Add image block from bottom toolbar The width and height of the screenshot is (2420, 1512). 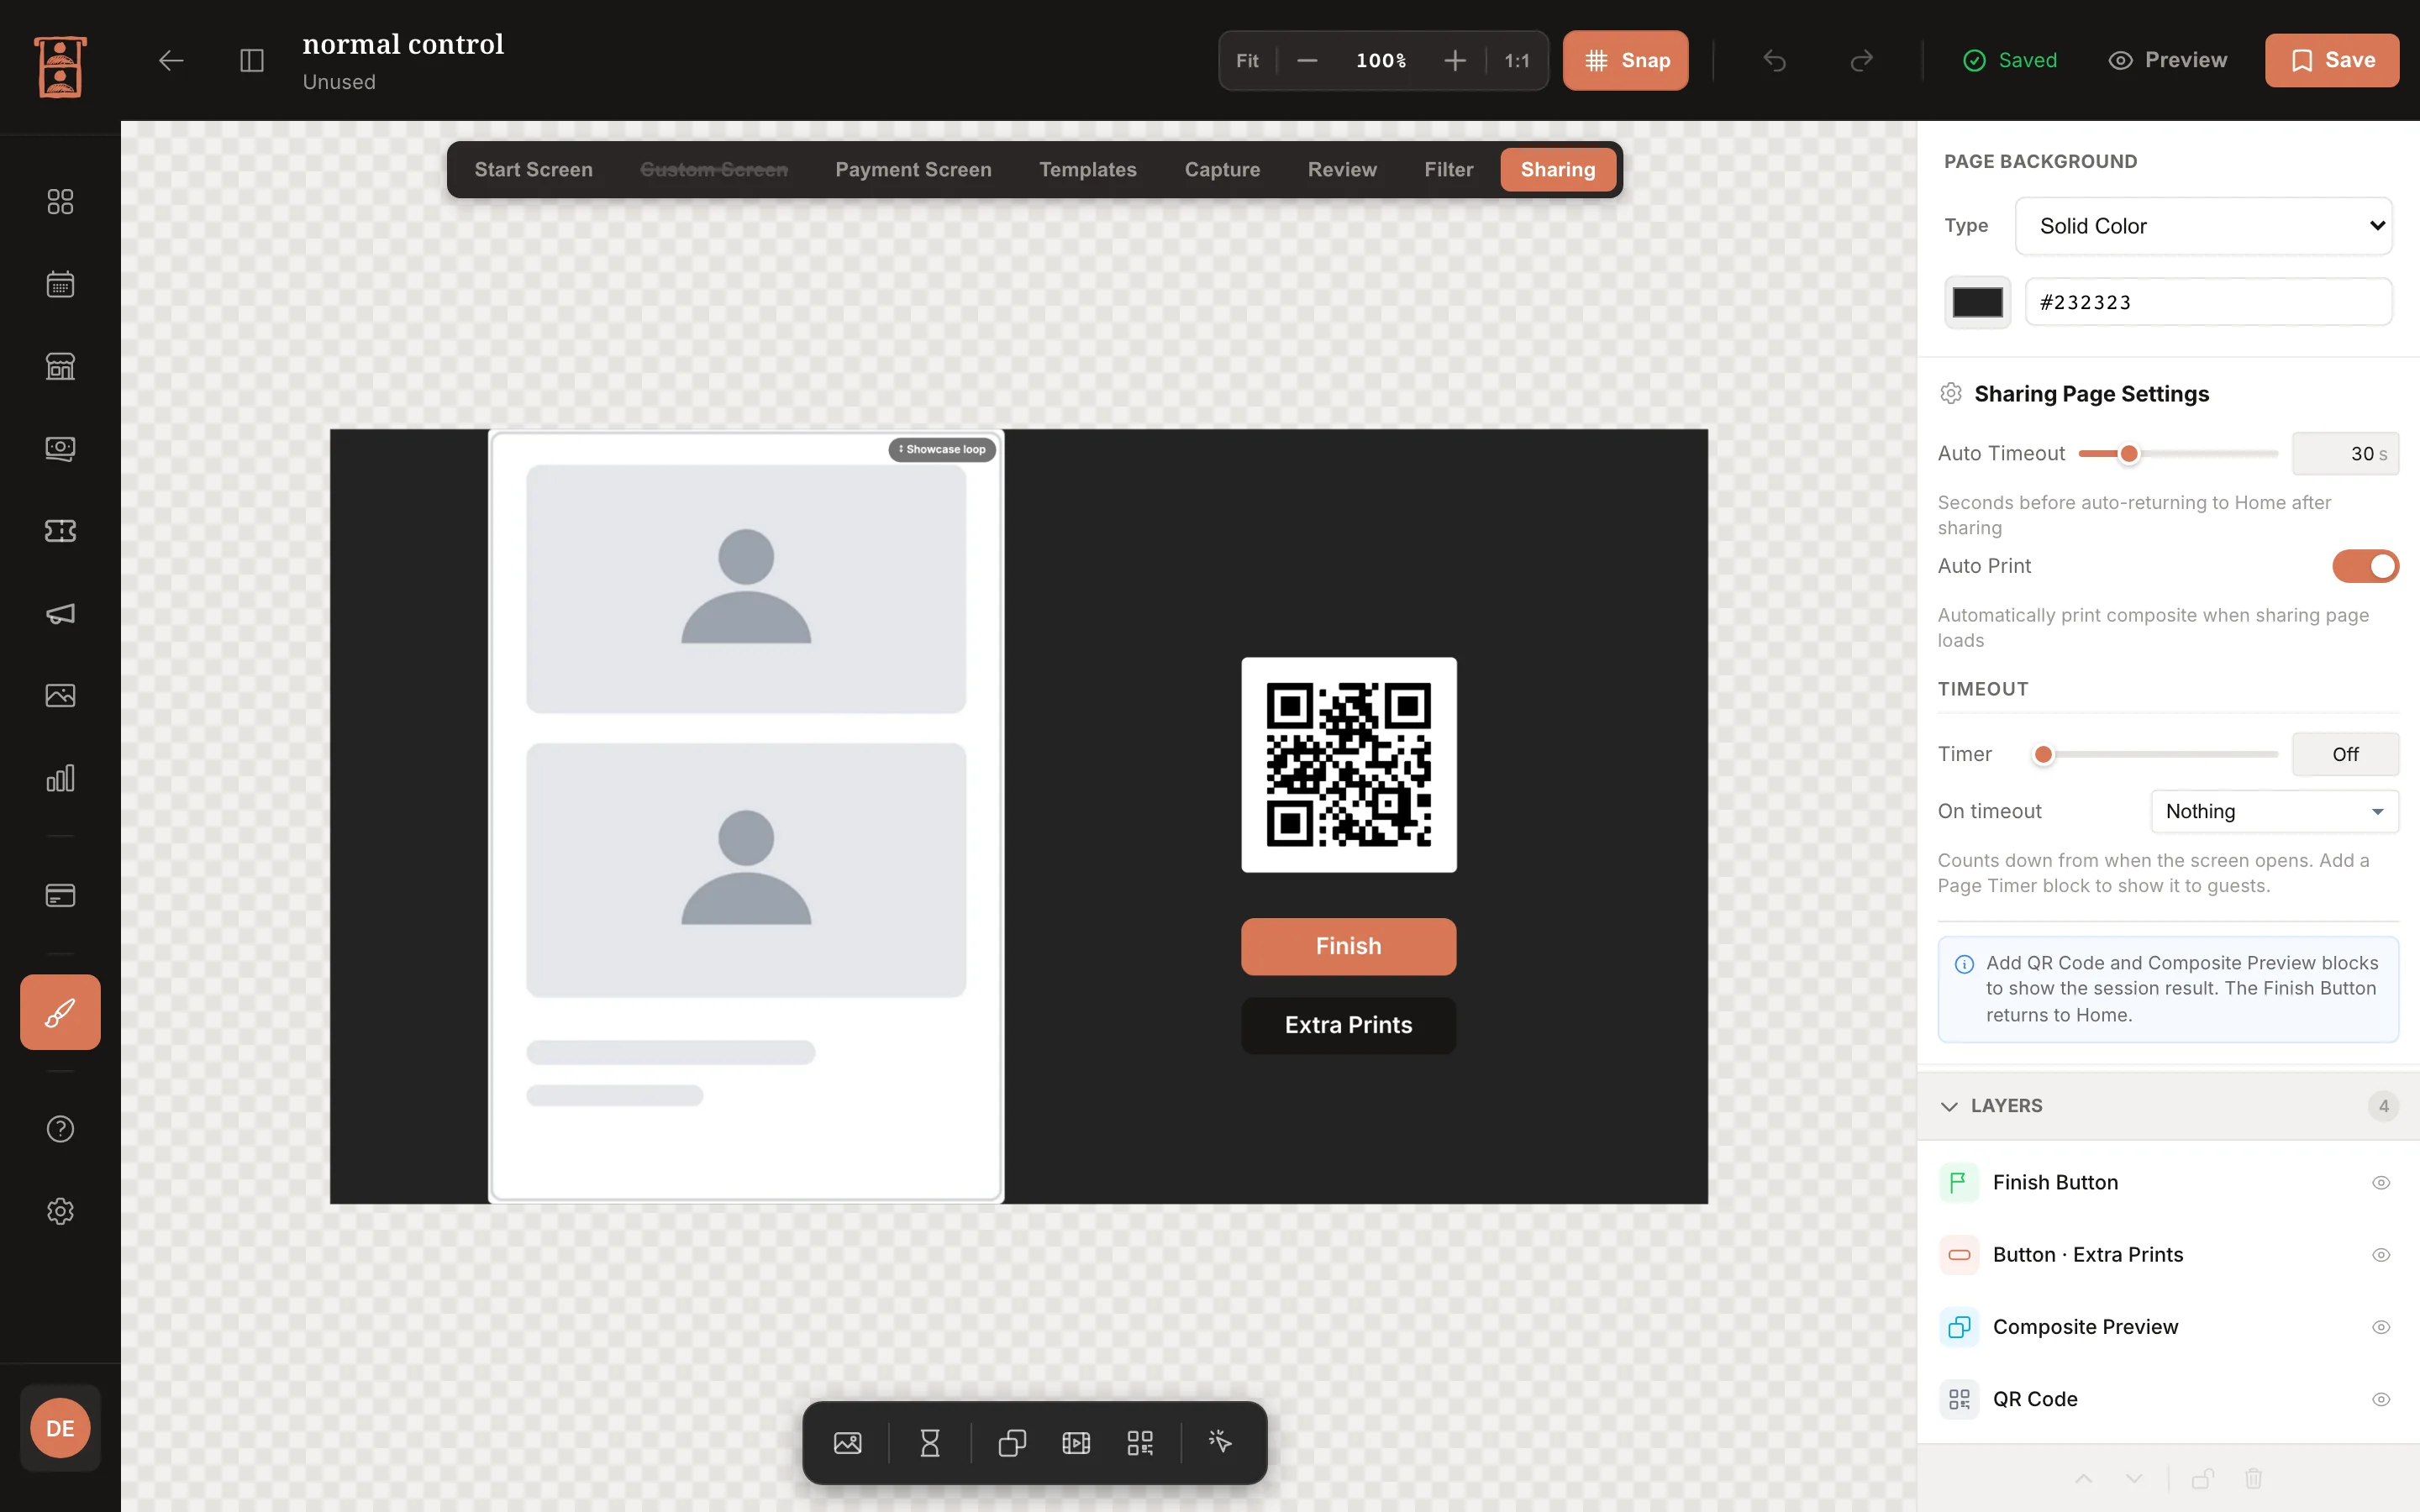847,1442
